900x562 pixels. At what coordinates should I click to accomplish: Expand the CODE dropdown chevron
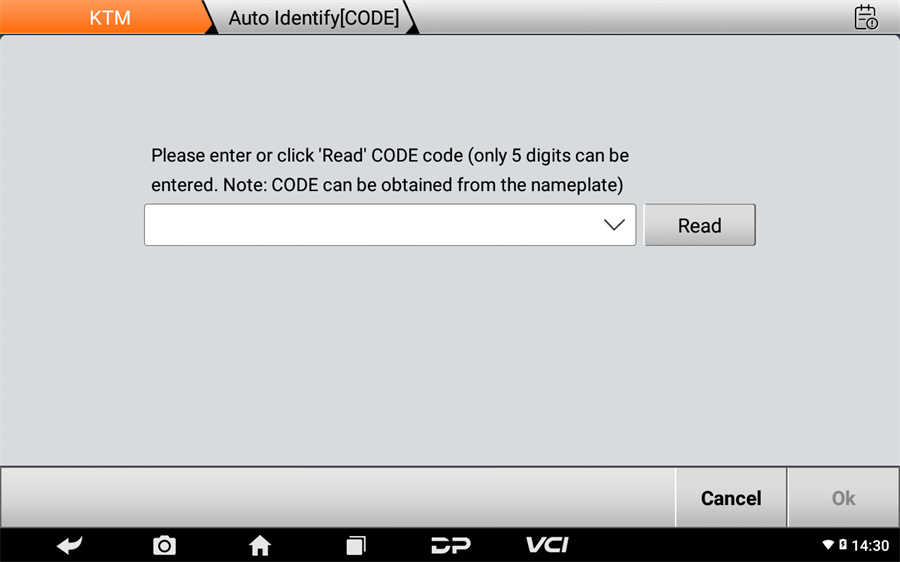[614, 225]
